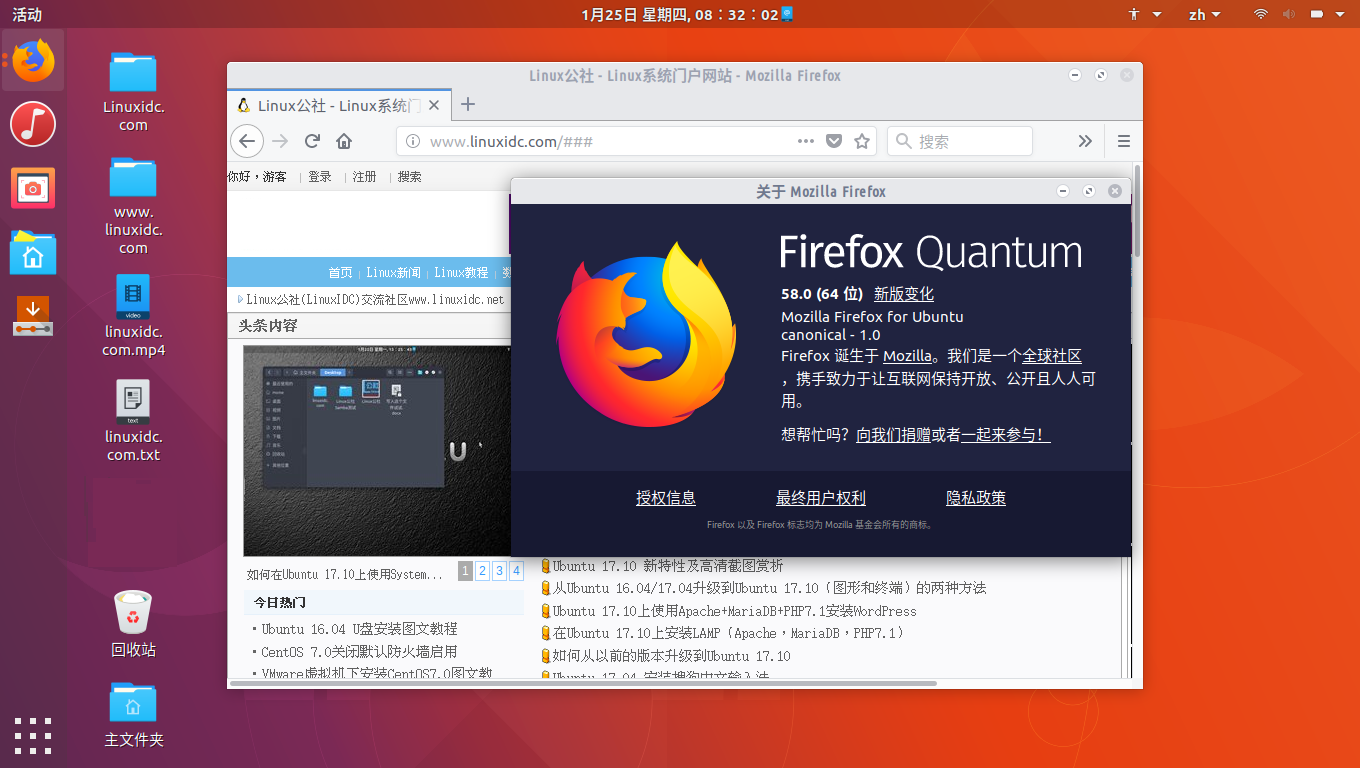Open CentOS 7.0关闭默认防火墙启用 article
Image resolution: width=1360 pixels, height=768 pixels.
coord(360,651)
